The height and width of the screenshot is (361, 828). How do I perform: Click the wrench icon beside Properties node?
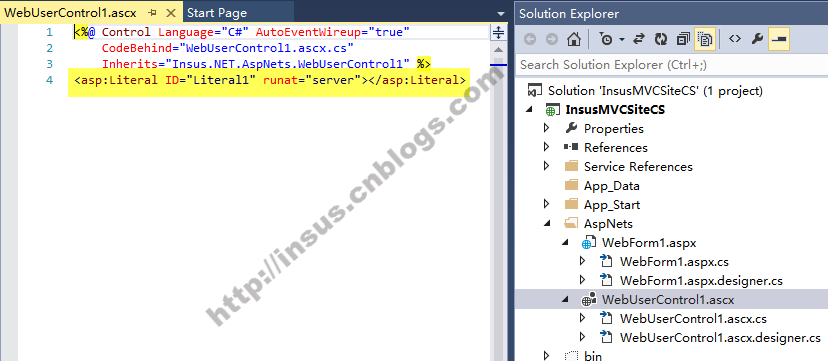(x=571, y=128)
